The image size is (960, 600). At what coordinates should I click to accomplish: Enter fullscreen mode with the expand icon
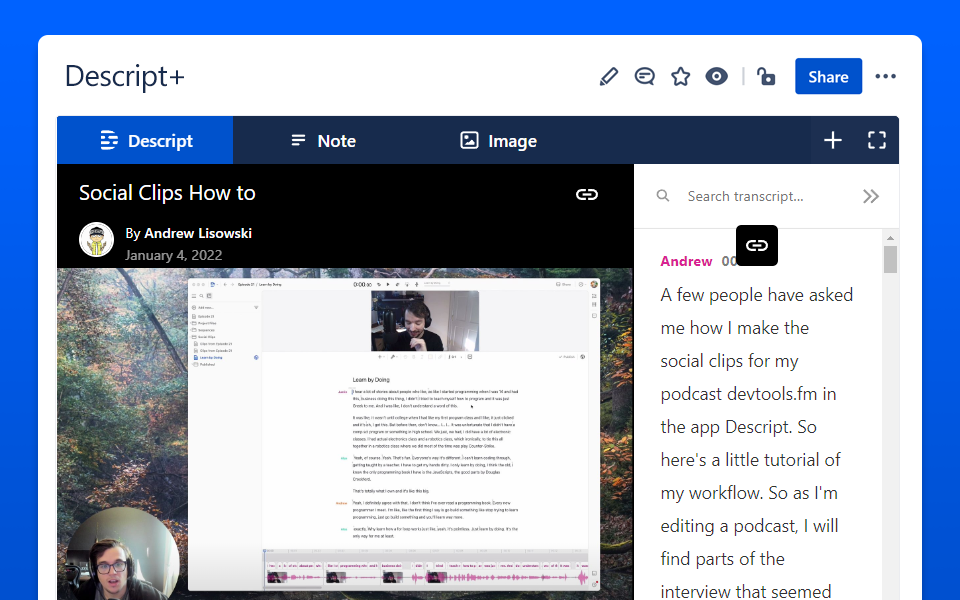click(877, 140)
